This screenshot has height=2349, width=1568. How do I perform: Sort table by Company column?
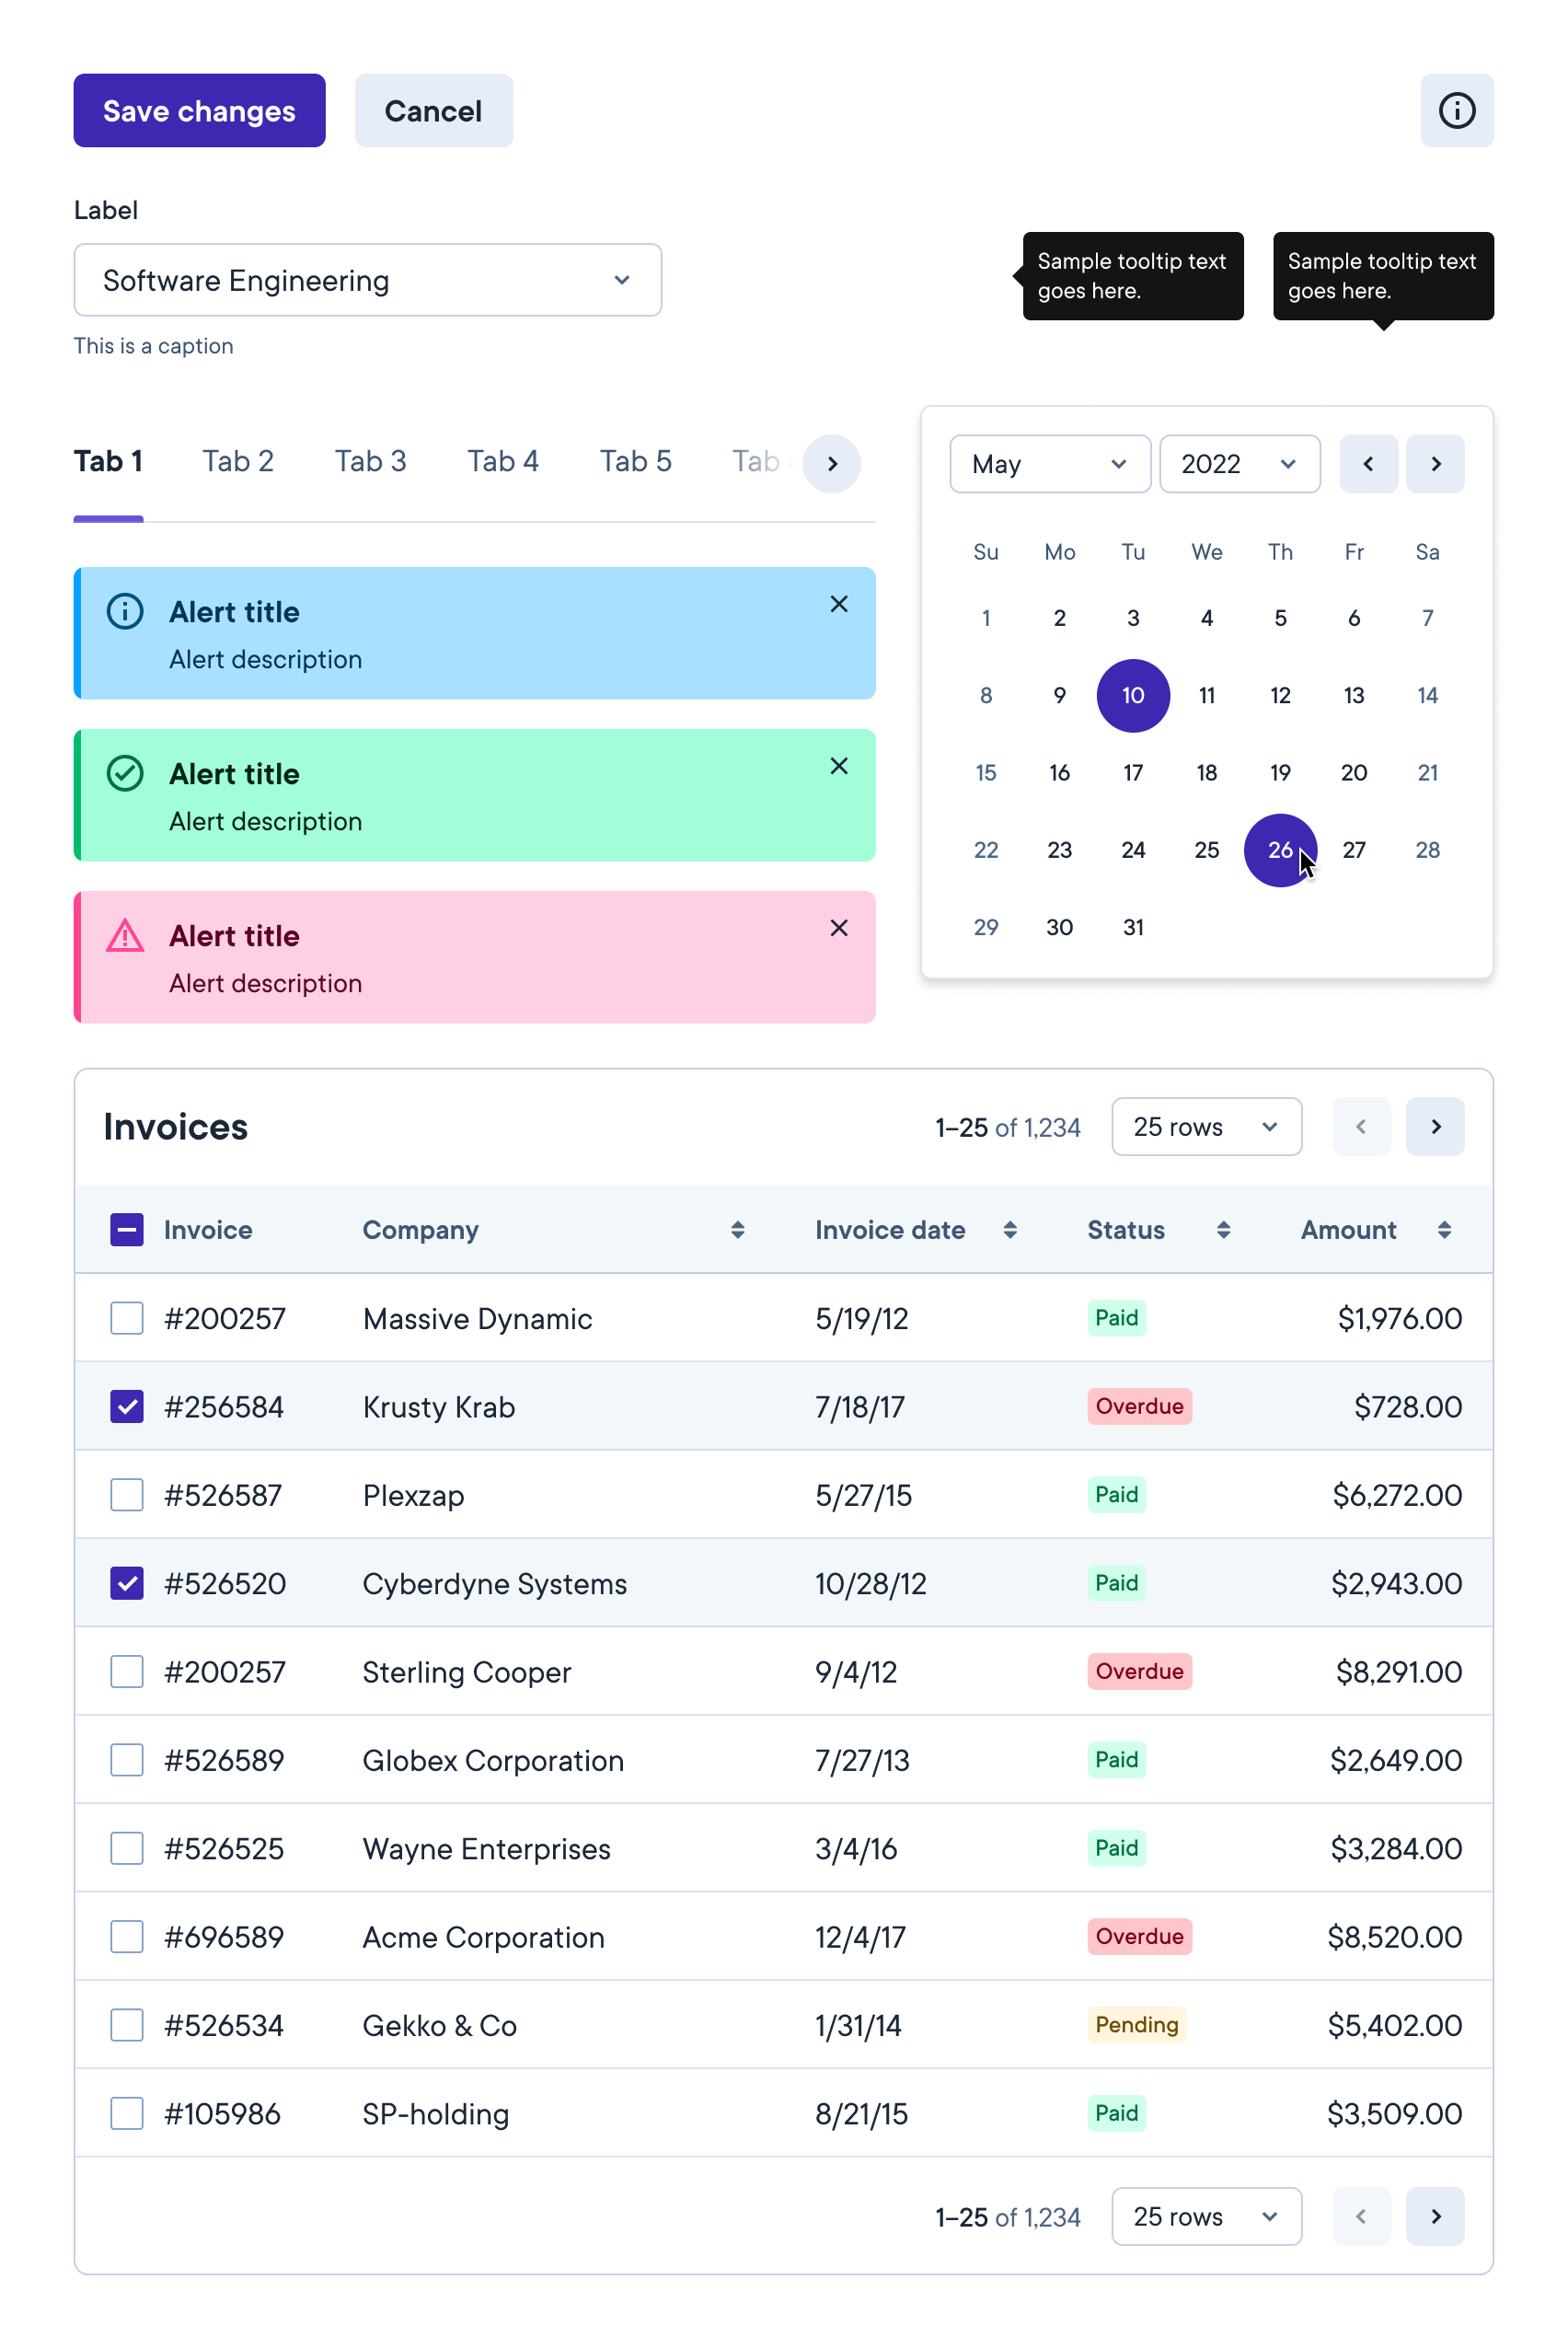737,1230
